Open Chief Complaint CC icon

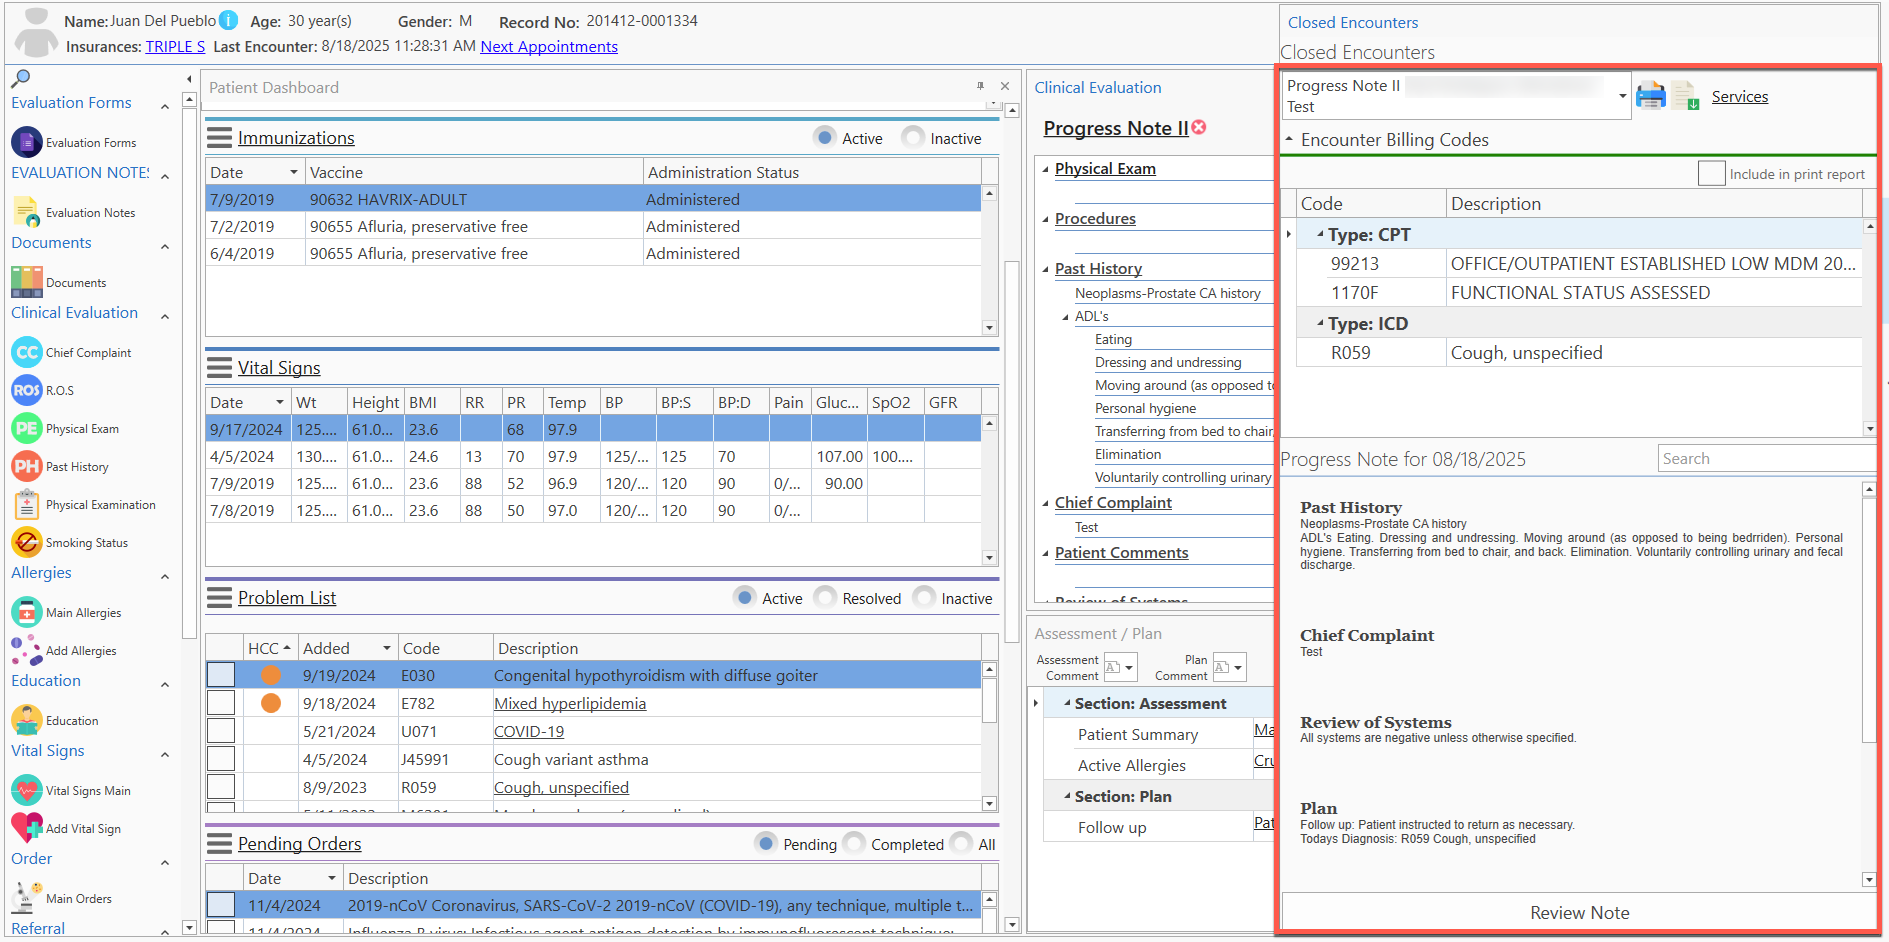pos(27,352)
